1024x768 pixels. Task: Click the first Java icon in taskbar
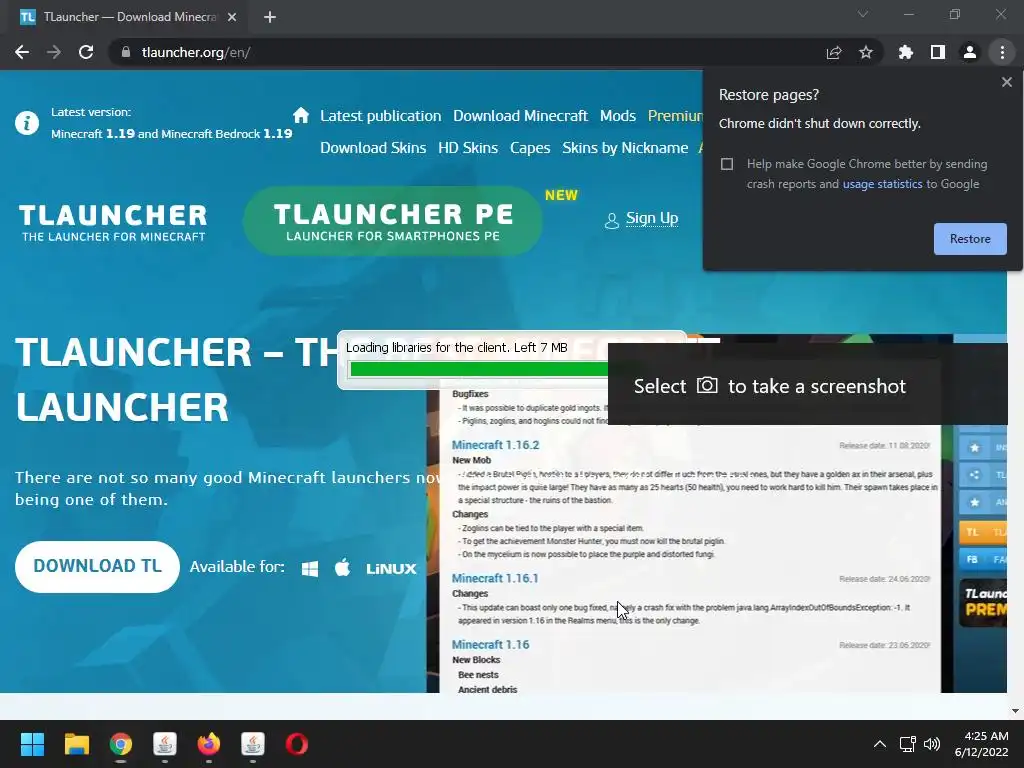[165, 744]
